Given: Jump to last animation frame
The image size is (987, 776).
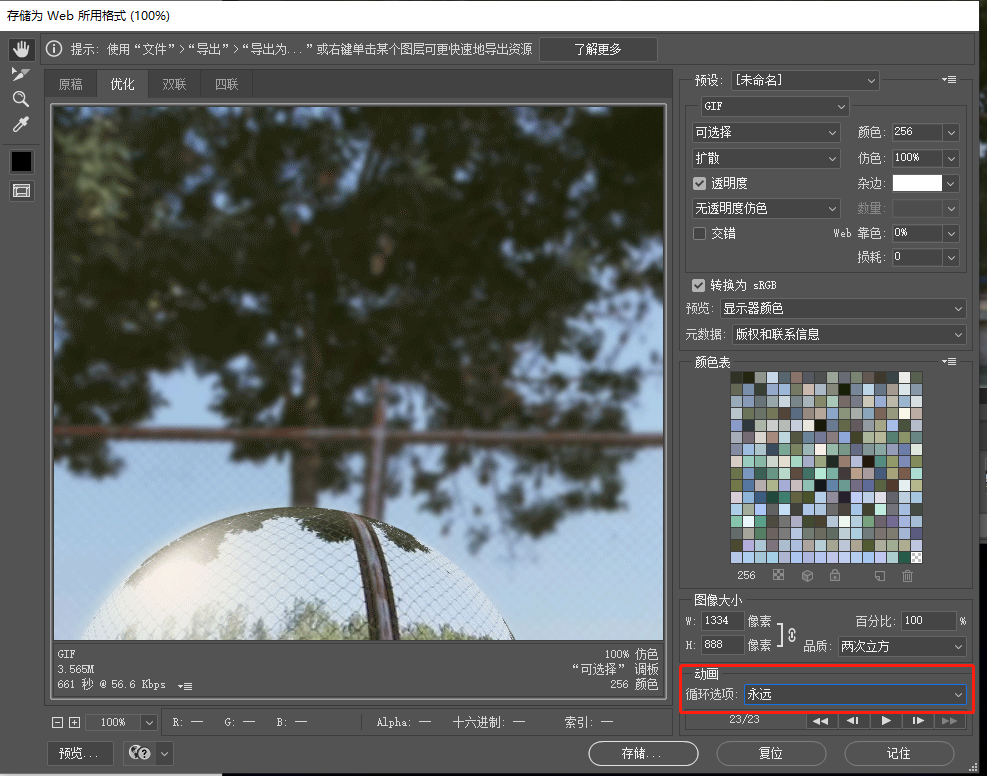Looking at the screenshot, I should (x=950, y=721).
